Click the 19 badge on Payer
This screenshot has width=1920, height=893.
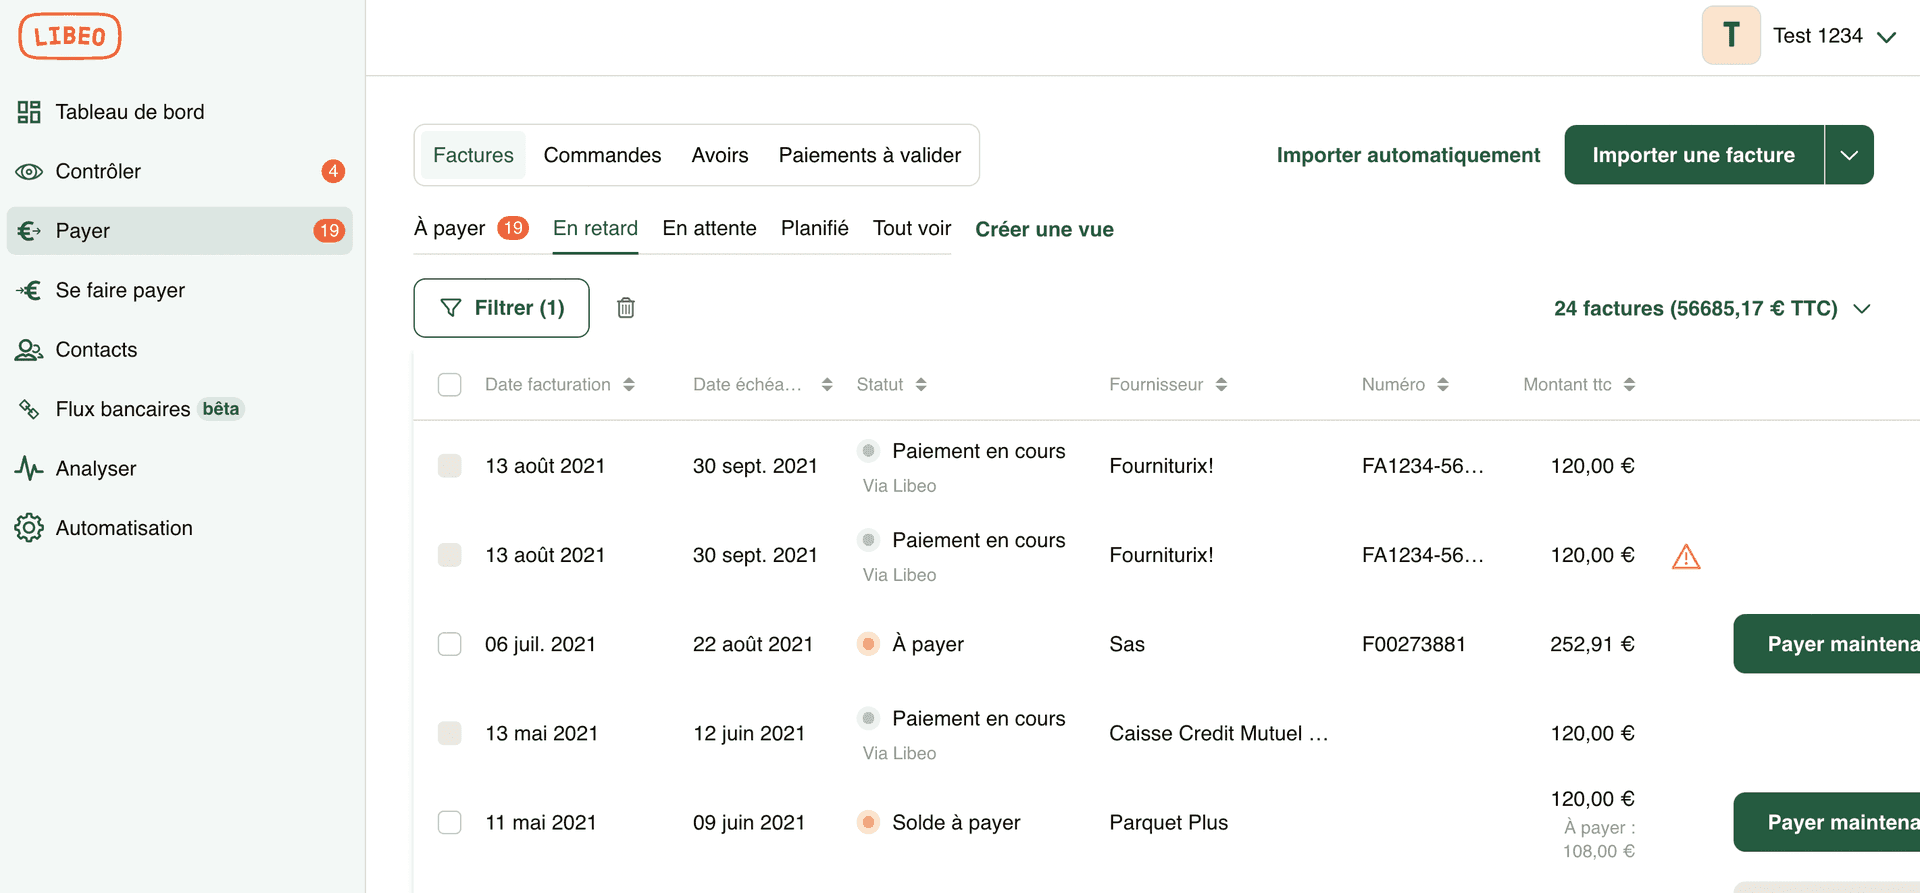[x=329, y=231]
